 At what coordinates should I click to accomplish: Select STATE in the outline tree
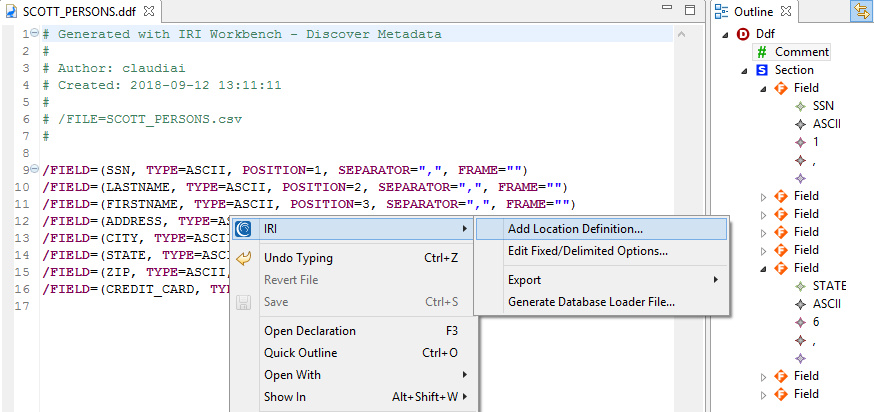click(829, 286)
